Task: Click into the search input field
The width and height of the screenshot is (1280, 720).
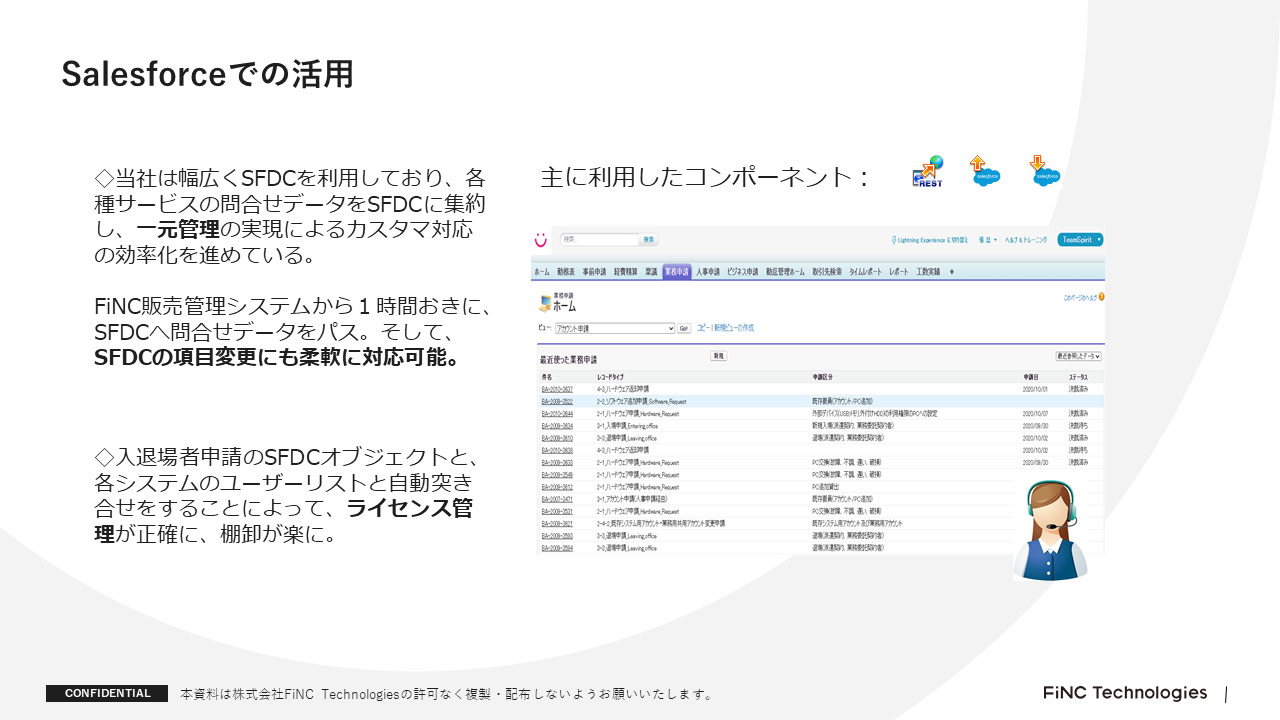Action: click(x=598, y=240)
